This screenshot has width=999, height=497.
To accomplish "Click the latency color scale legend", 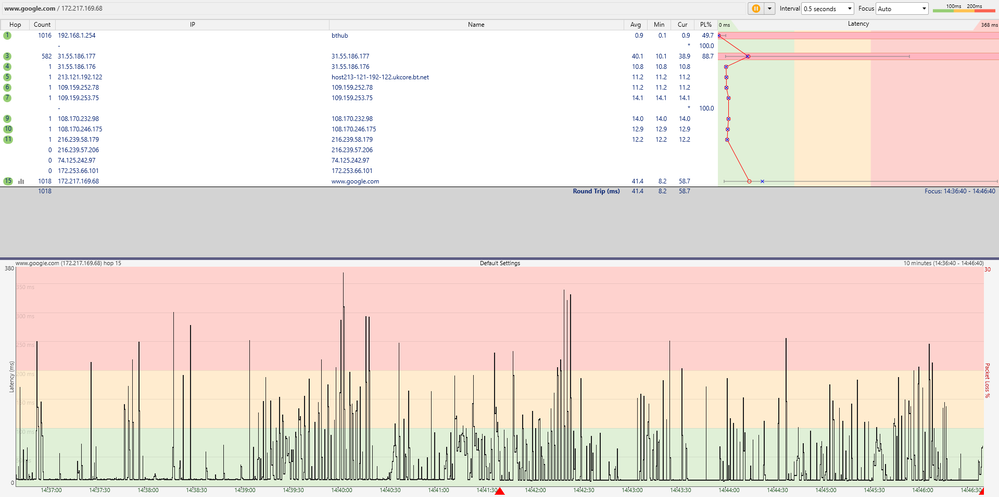I will tap(963, 8).
